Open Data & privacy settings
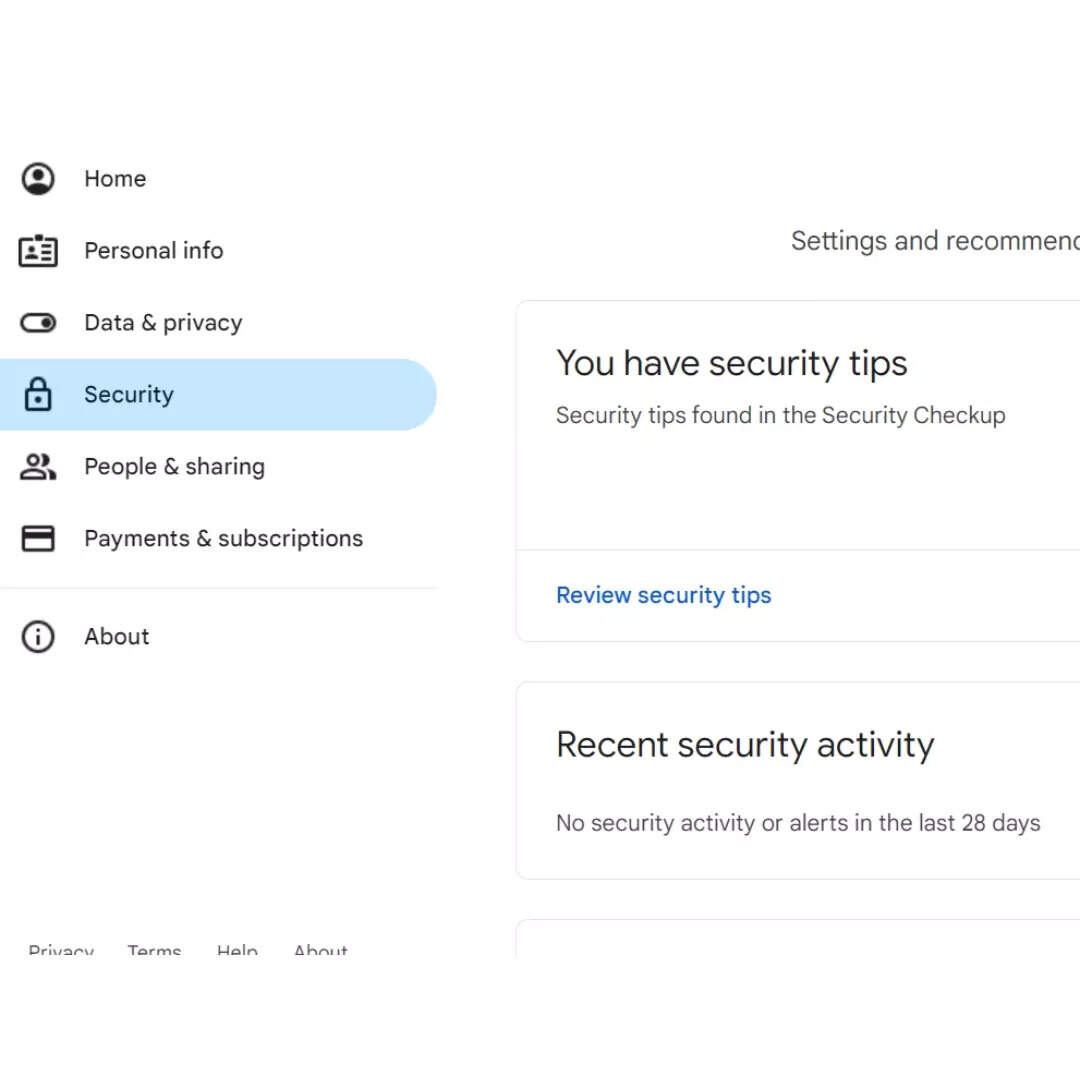The height and width of the screenshot is (1080, 1080). point(218,322)
